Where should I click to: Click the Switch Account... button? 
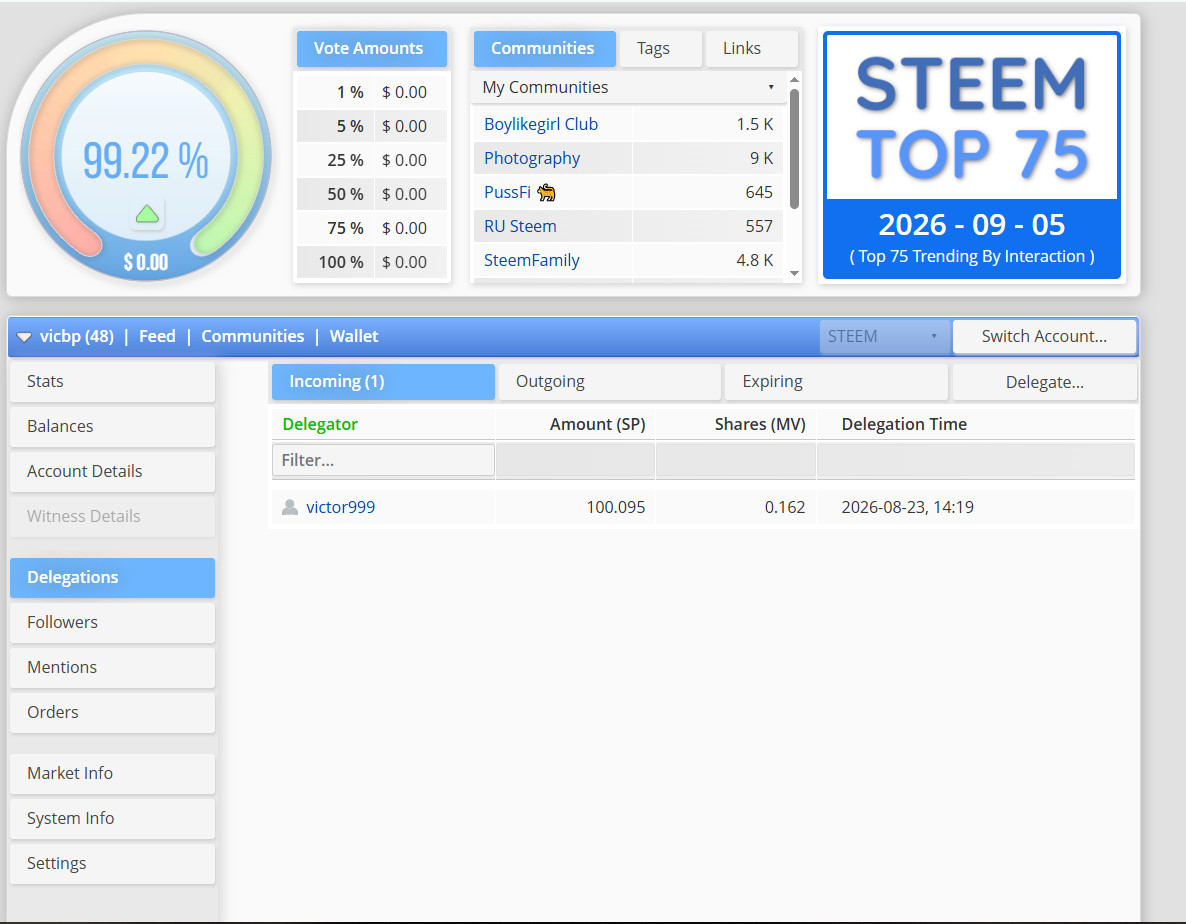[1045, 336]
